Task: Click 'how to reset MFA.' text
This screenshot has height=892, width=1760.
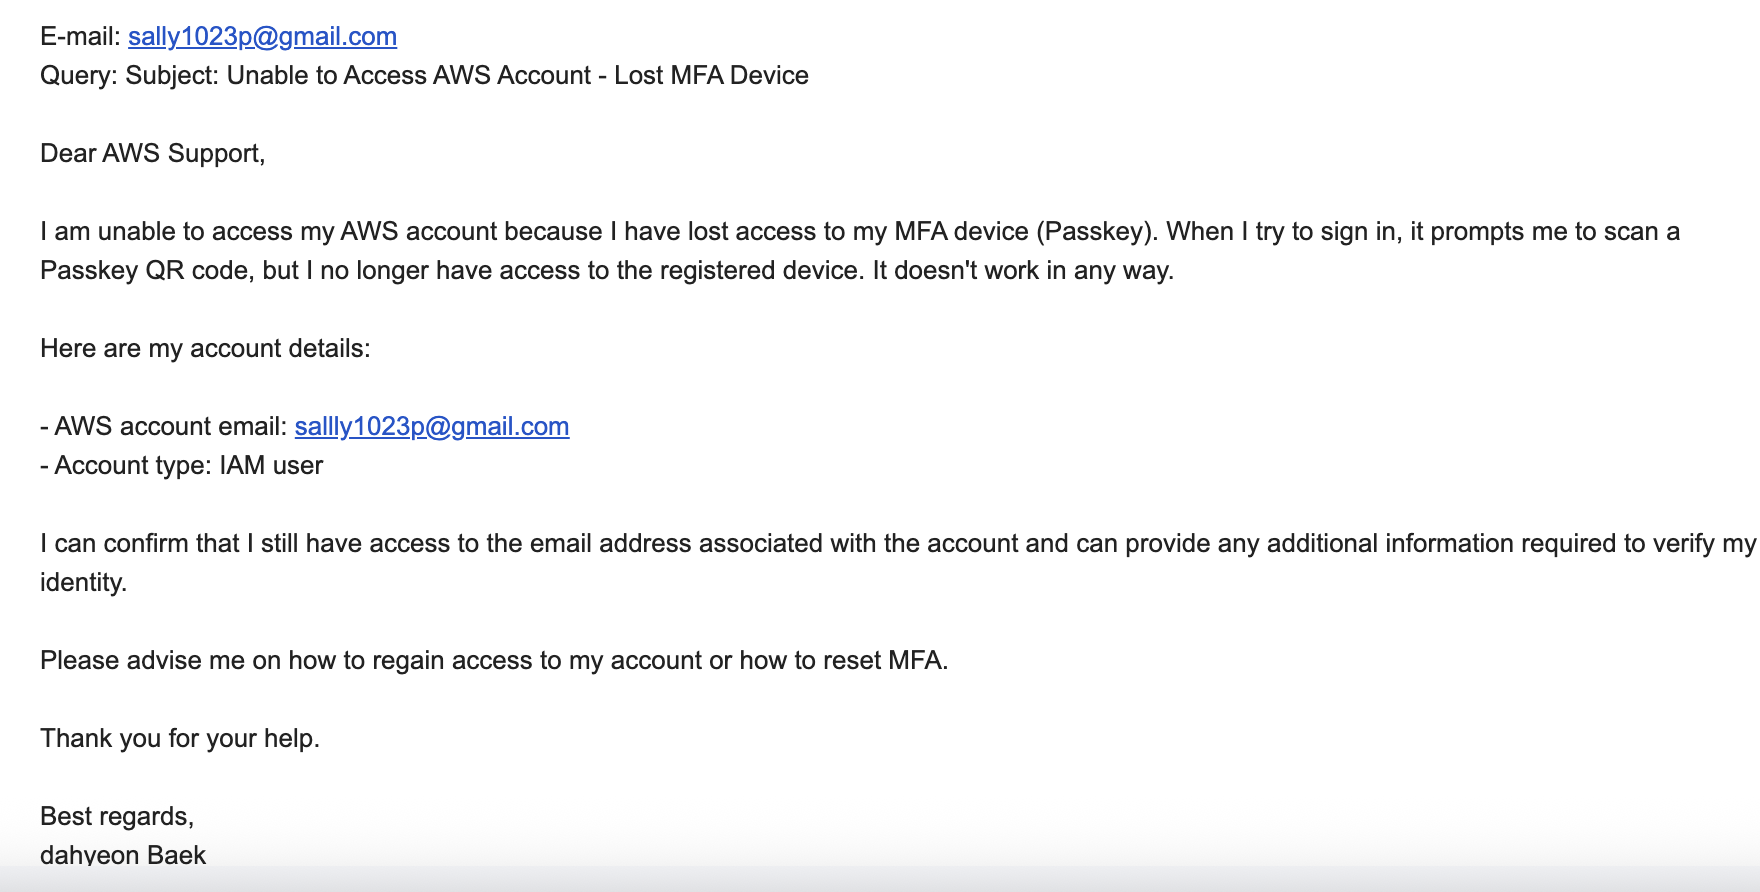Action: 843,661
